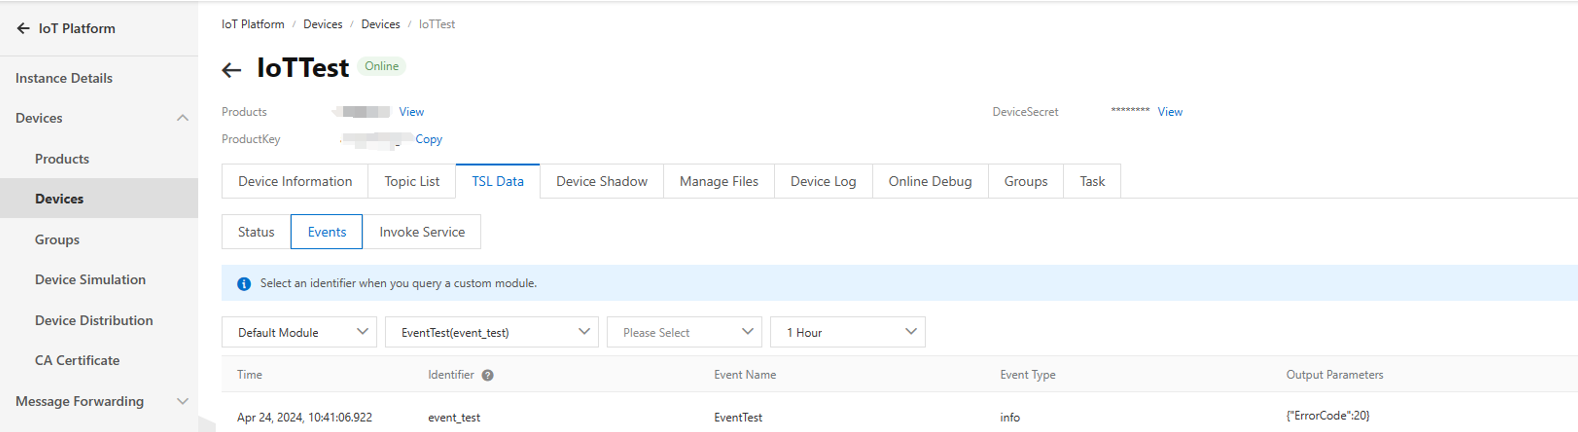The width and height of the screenshot is (1578, 432).
Task: Click the help icon beside Identifier column
Action: coord(487,376)
